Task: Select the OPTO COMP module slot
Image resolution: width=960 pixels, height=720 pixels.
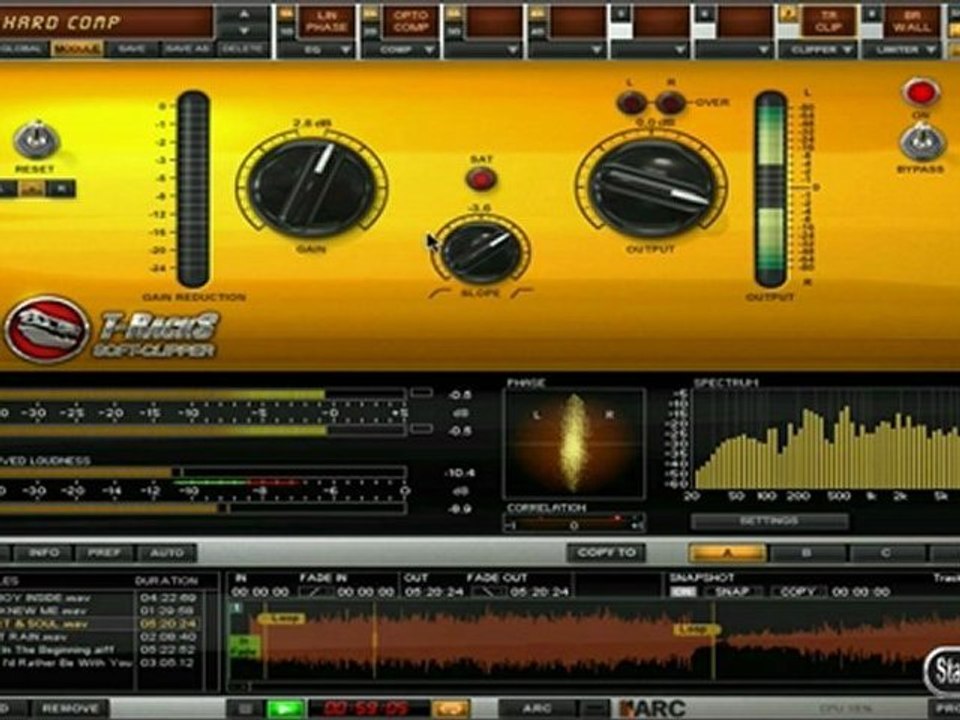Action: pos(411,22)
